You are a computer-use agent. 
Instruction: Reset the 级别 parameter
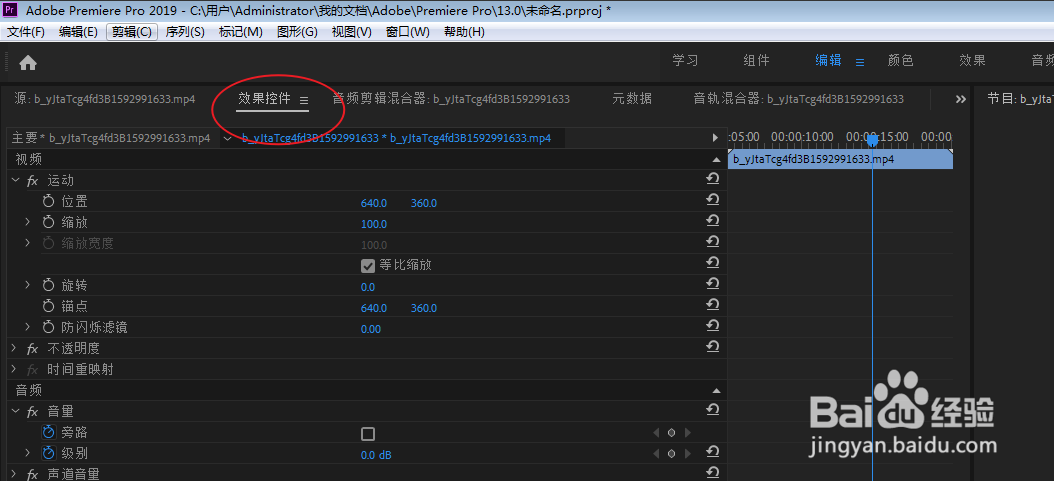[713, 451]
